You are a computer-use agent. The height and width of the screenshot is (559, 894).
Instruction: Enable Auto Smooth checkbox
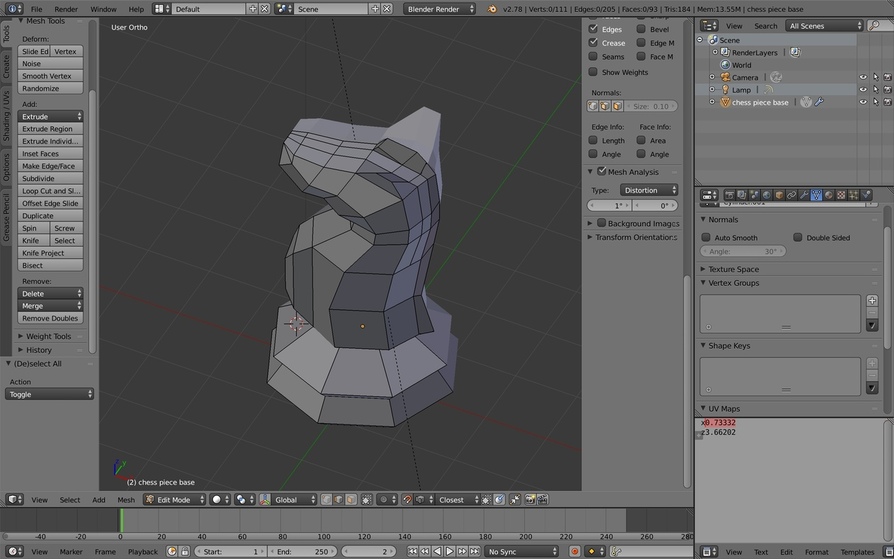(706, 237)
